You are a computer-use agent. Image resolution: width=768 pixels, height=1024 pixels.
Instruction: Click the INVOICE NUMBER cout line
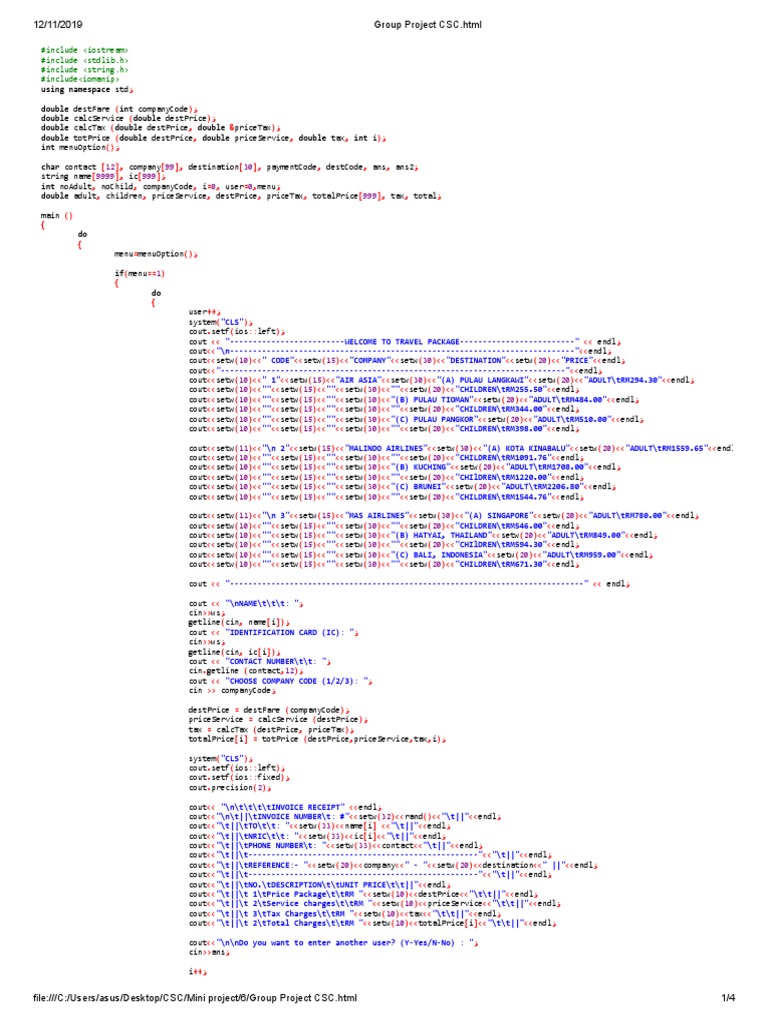[x=345, y=817]
